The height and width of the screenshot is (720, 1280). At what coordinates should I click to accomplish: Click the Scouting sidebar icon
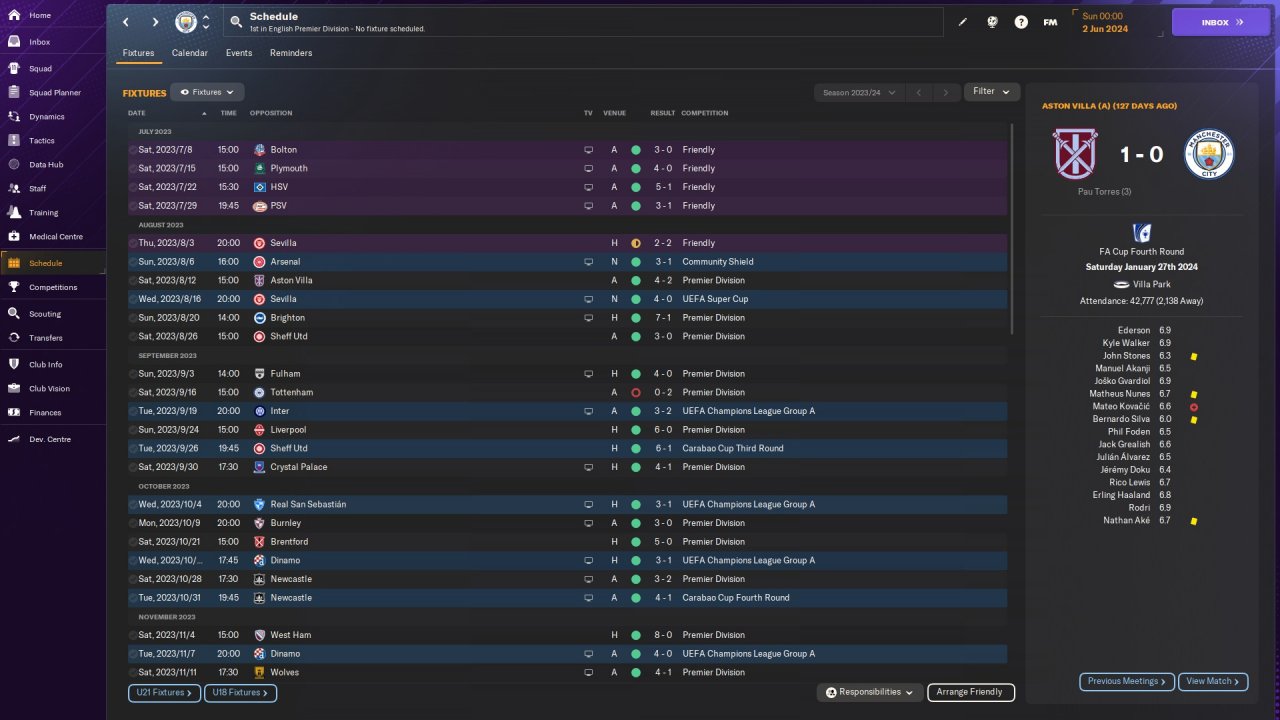click(14, 313)
